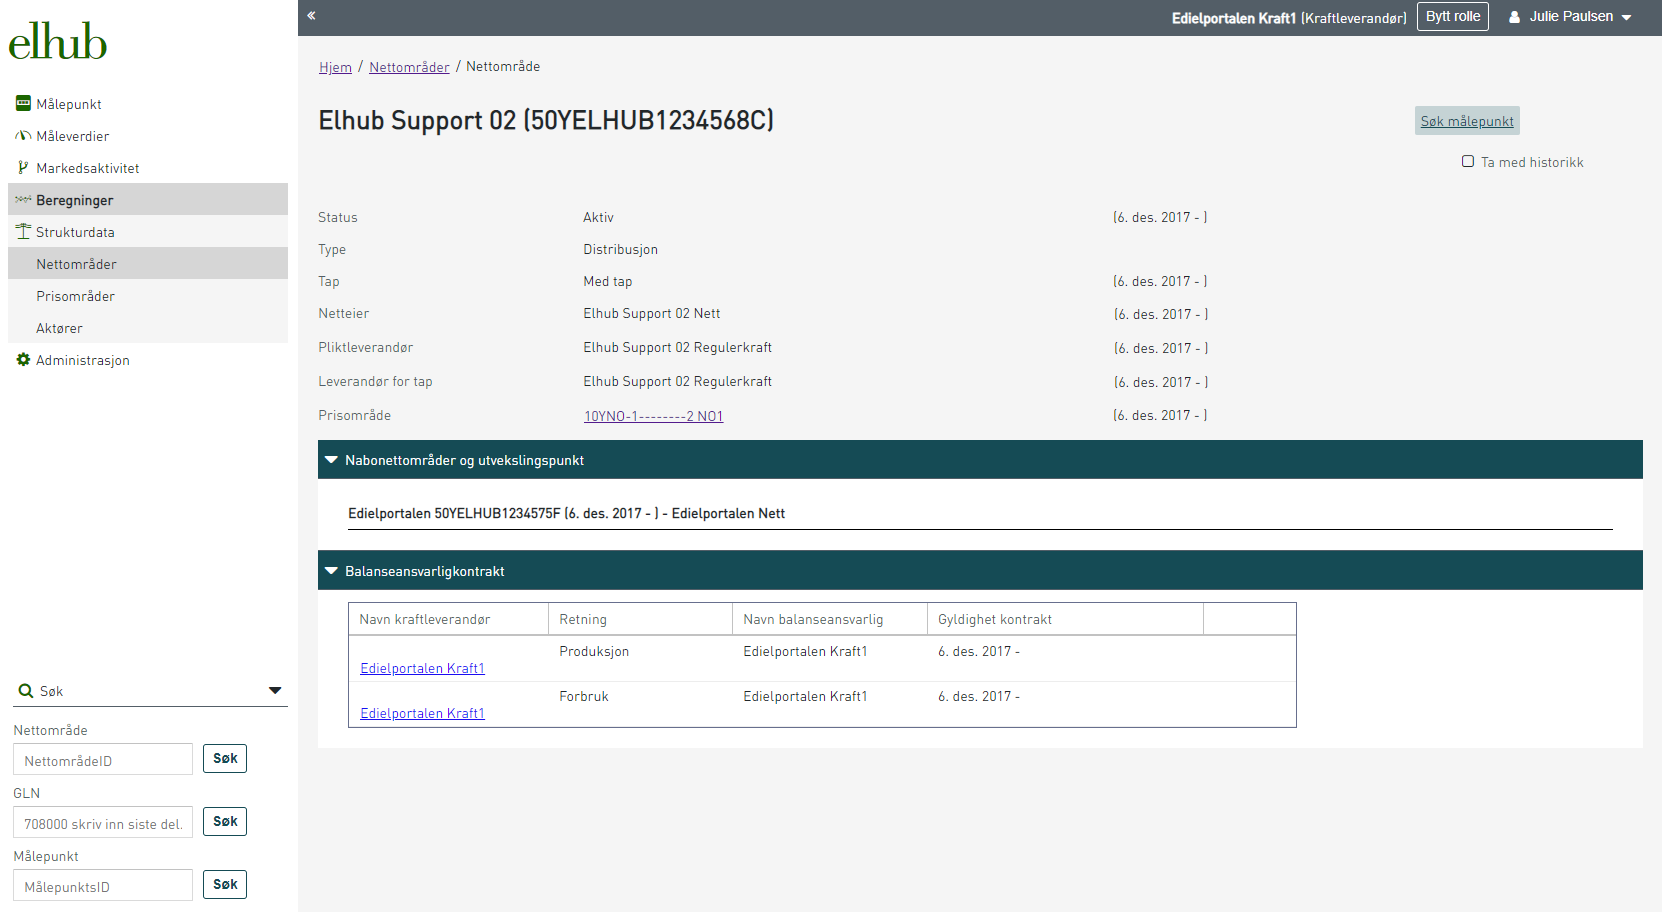Collapse the Balanseansvarligkontrakt section
Viewport: 1662px width, 912px height.
click(x=331, y=571)
